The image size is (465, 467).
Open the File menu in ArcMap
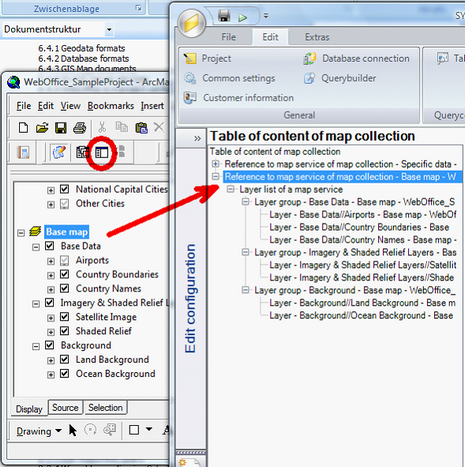[24, 106]
